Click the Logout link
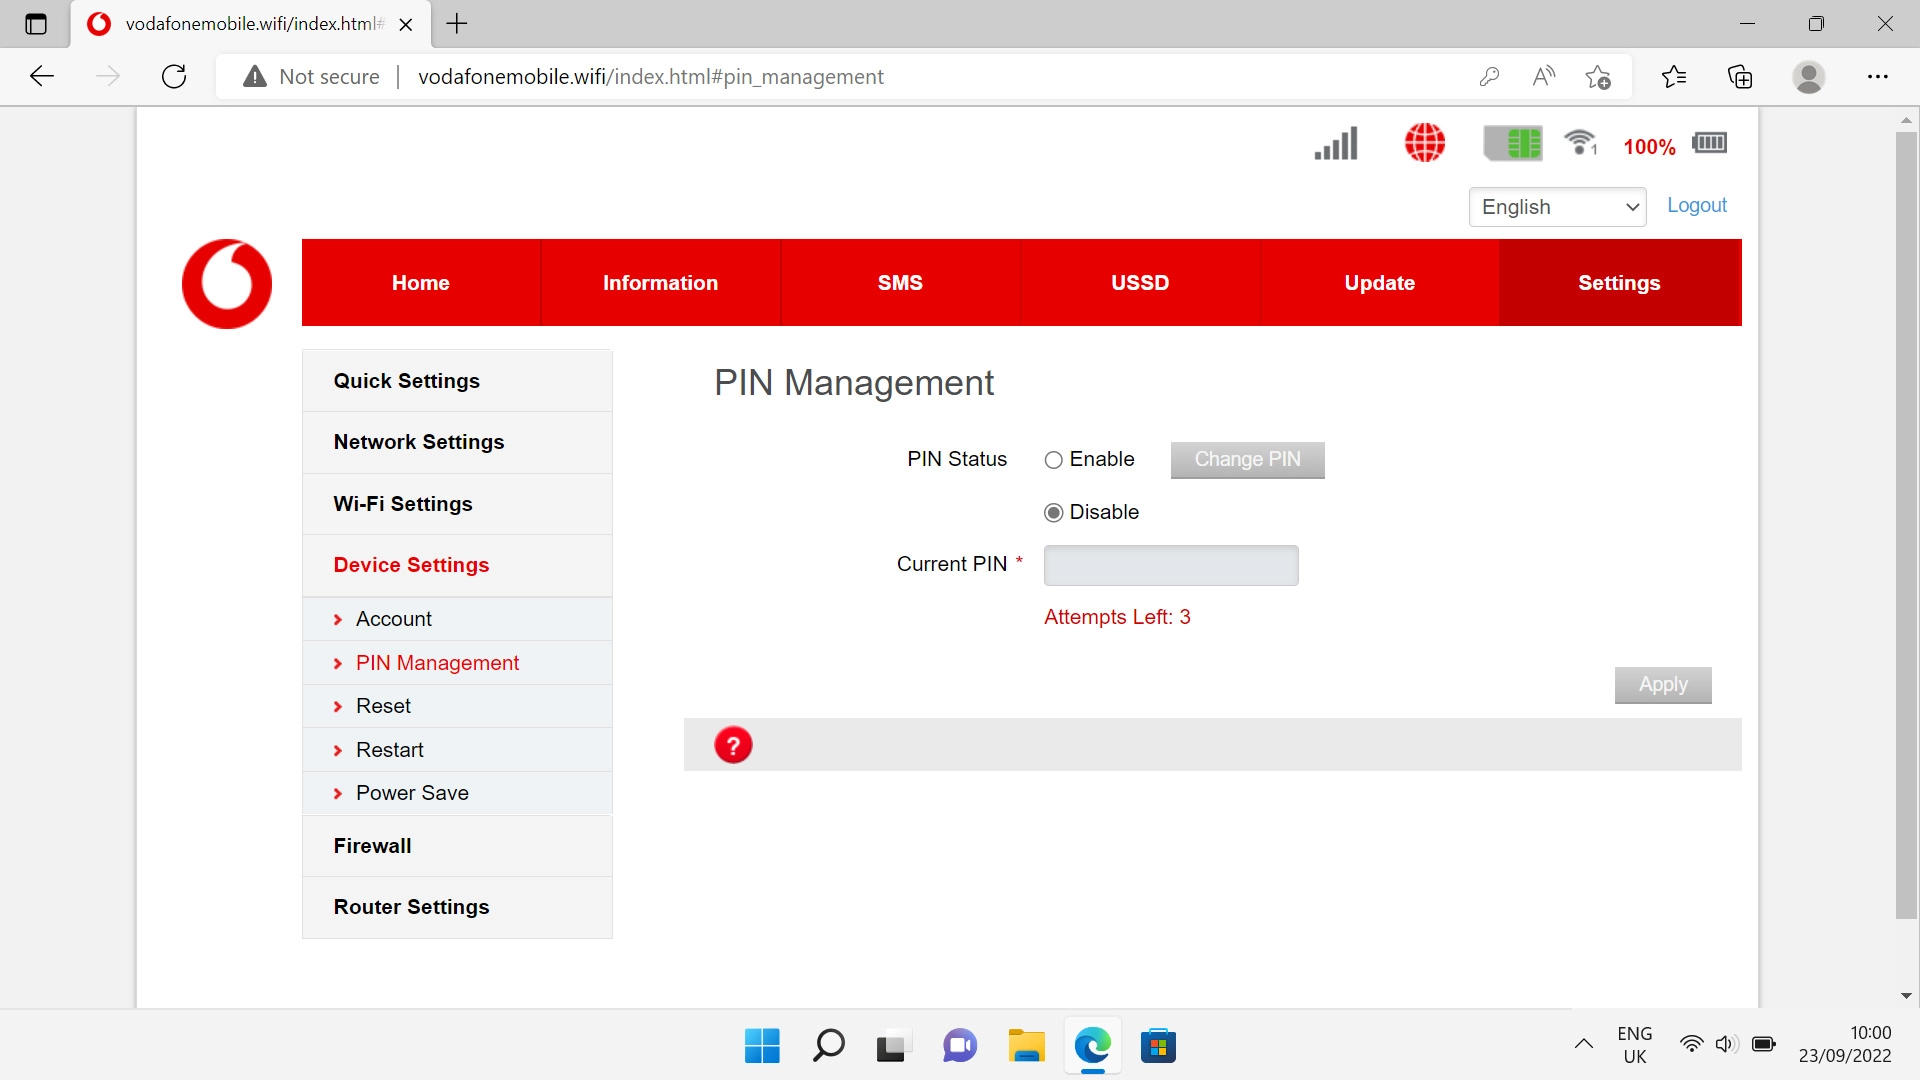Viewport: 1920px width, 1080px height. click(1696, 205)
